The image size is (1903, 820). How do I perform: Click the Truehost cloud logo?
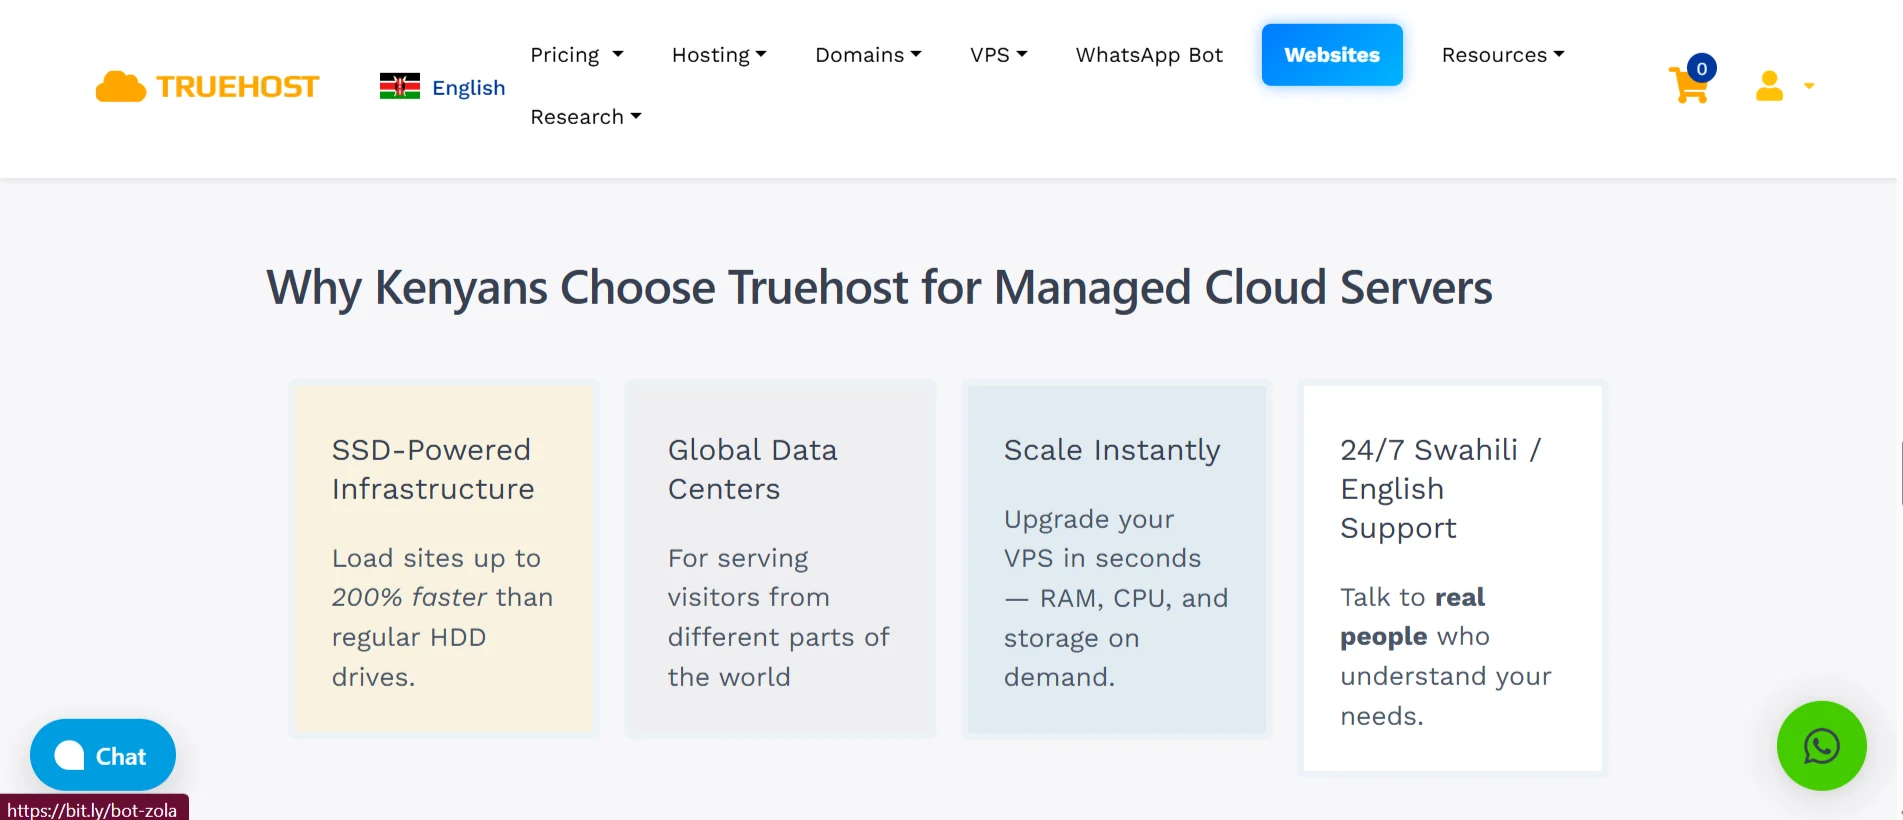[207, 87]
